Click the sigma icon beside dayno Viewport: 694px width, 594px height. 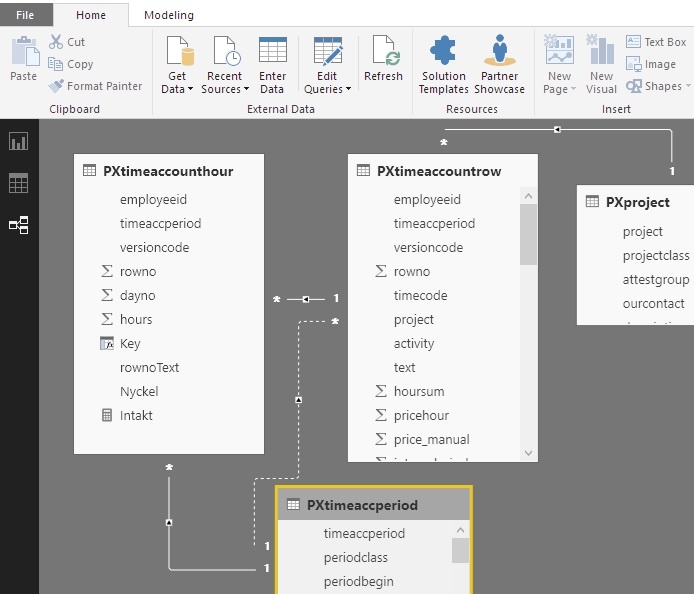click(107, 295)
